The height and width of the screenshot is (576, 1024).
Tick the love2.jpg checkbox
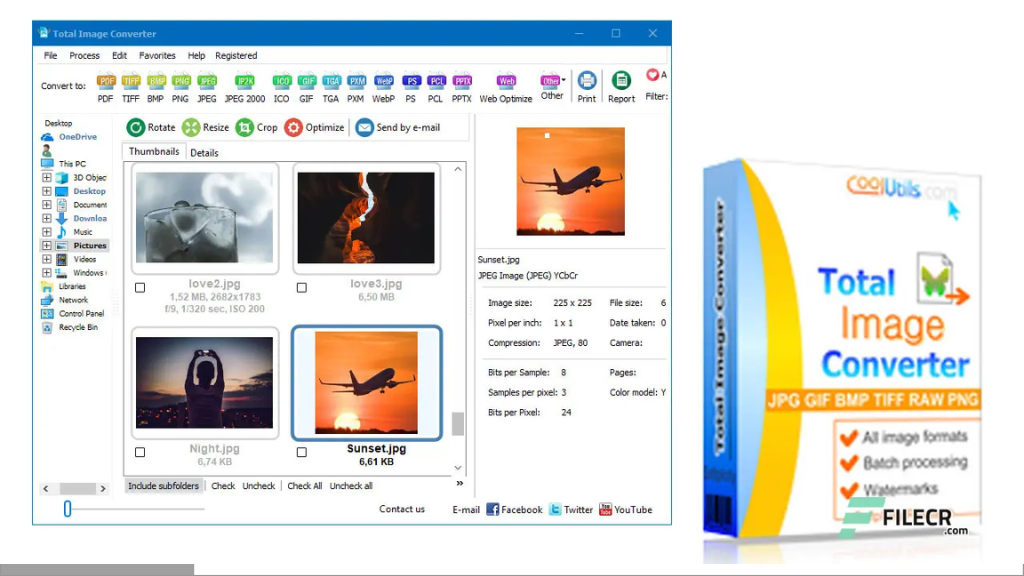coord(140,287)
